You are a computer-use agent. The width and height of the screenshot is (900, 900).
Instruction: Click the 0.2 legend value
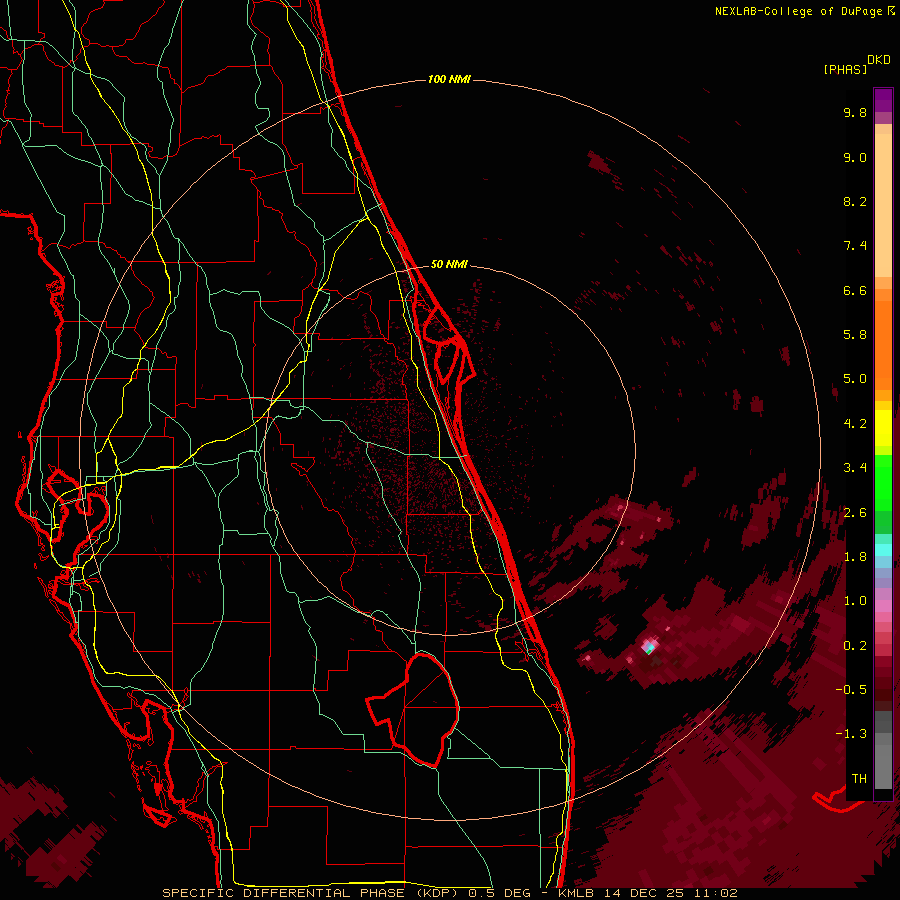[855, 646]
